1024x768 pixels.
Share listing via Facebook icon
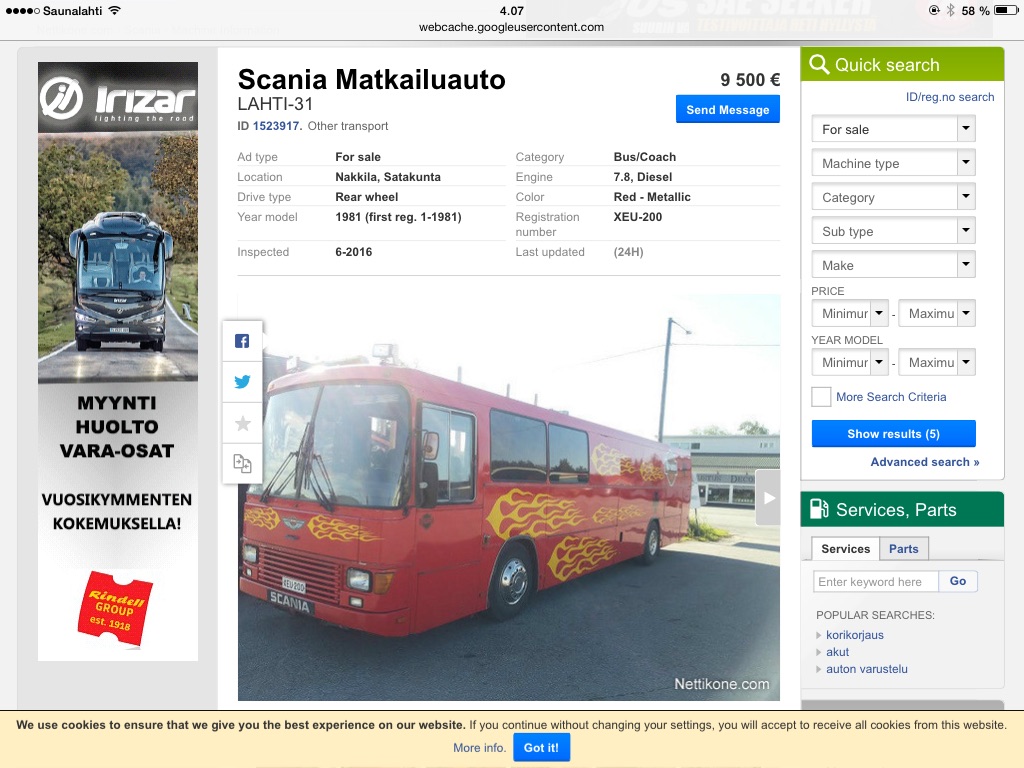tap(242, 341)
